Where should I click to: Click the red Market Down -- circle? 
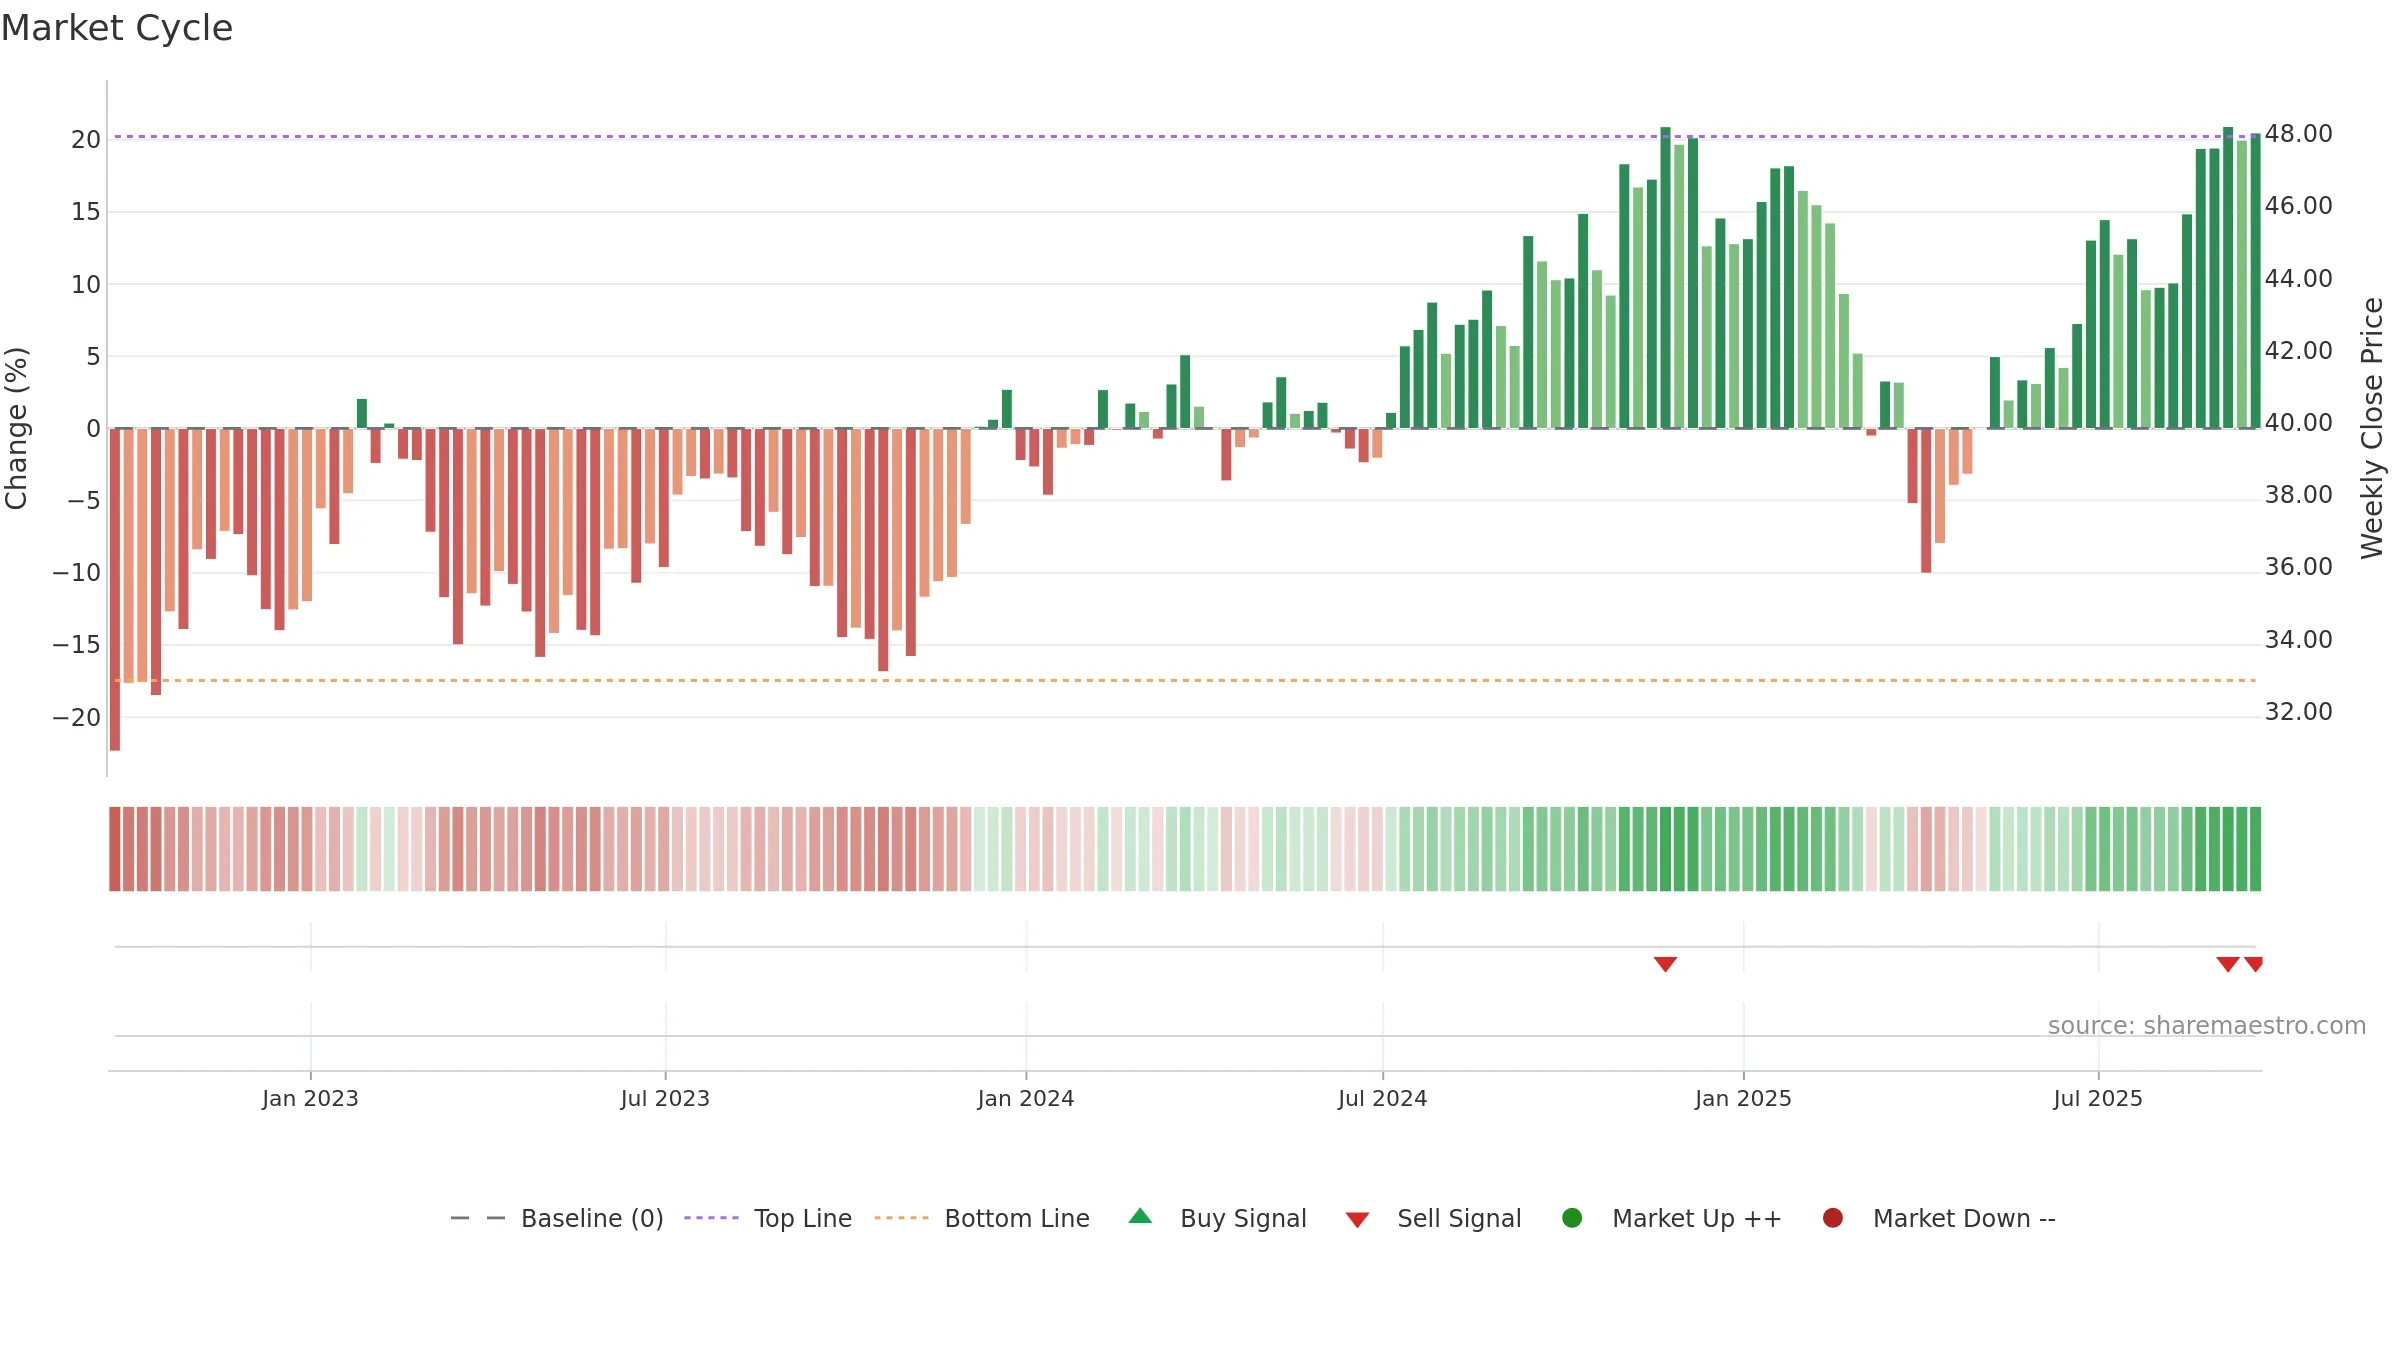coord(1833,1218)
